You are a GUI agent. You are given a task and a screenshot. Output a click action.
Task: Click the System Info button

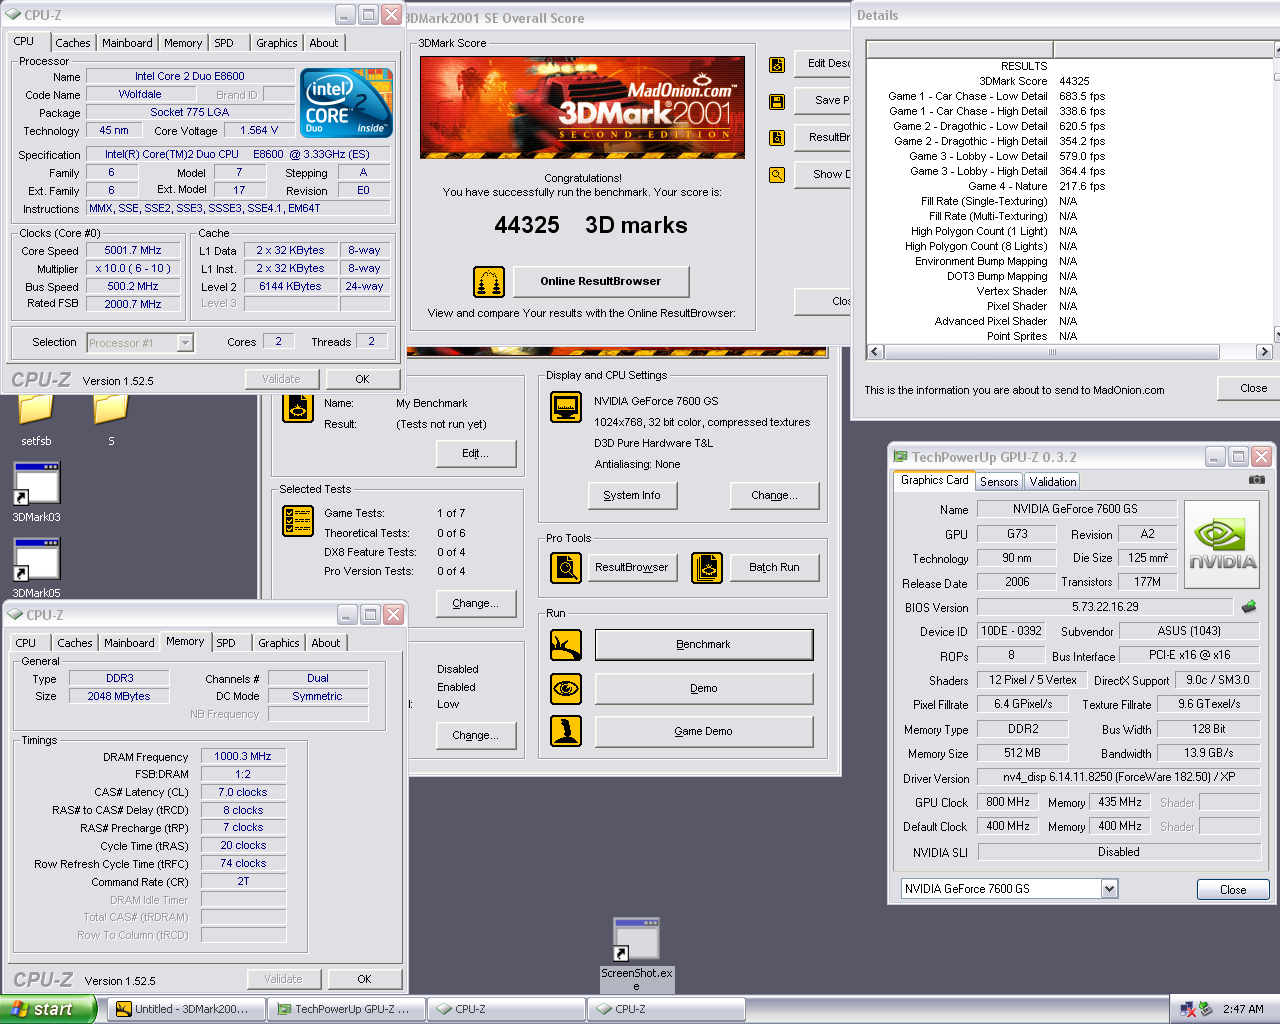pos(632,496)
